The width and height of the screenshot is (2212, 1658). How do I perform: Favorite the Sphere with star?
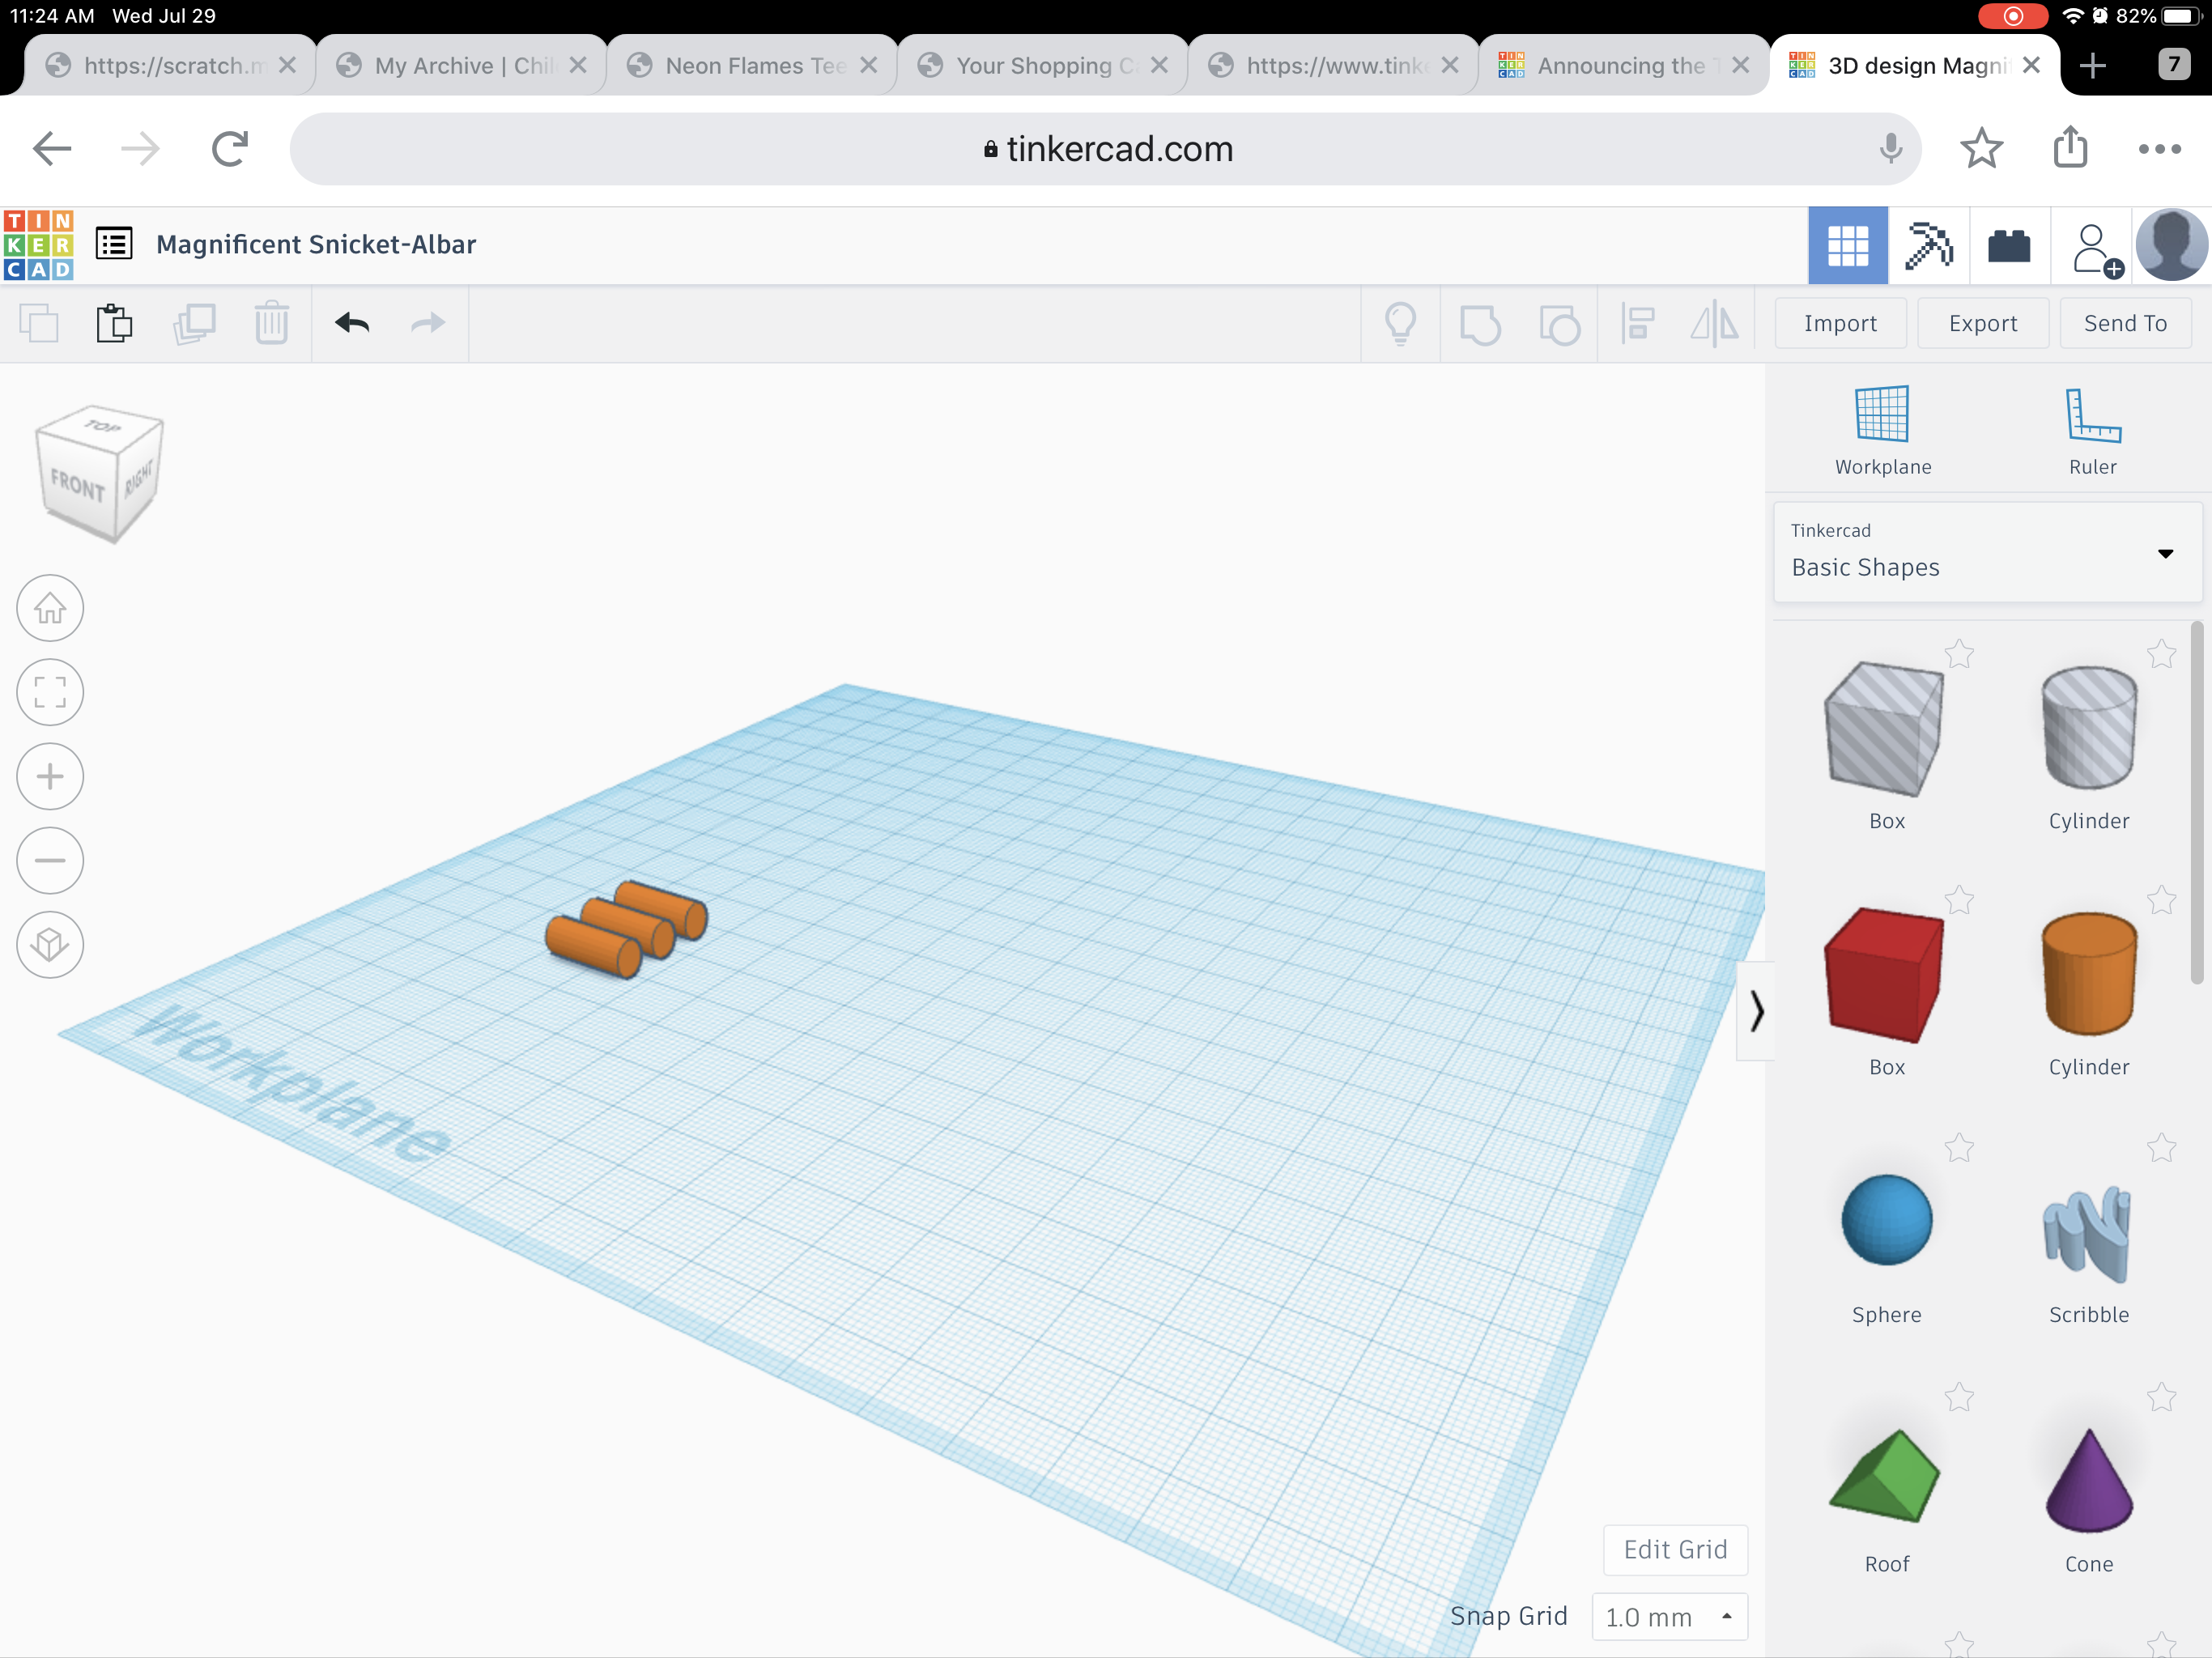(x=1959, y=1148)
